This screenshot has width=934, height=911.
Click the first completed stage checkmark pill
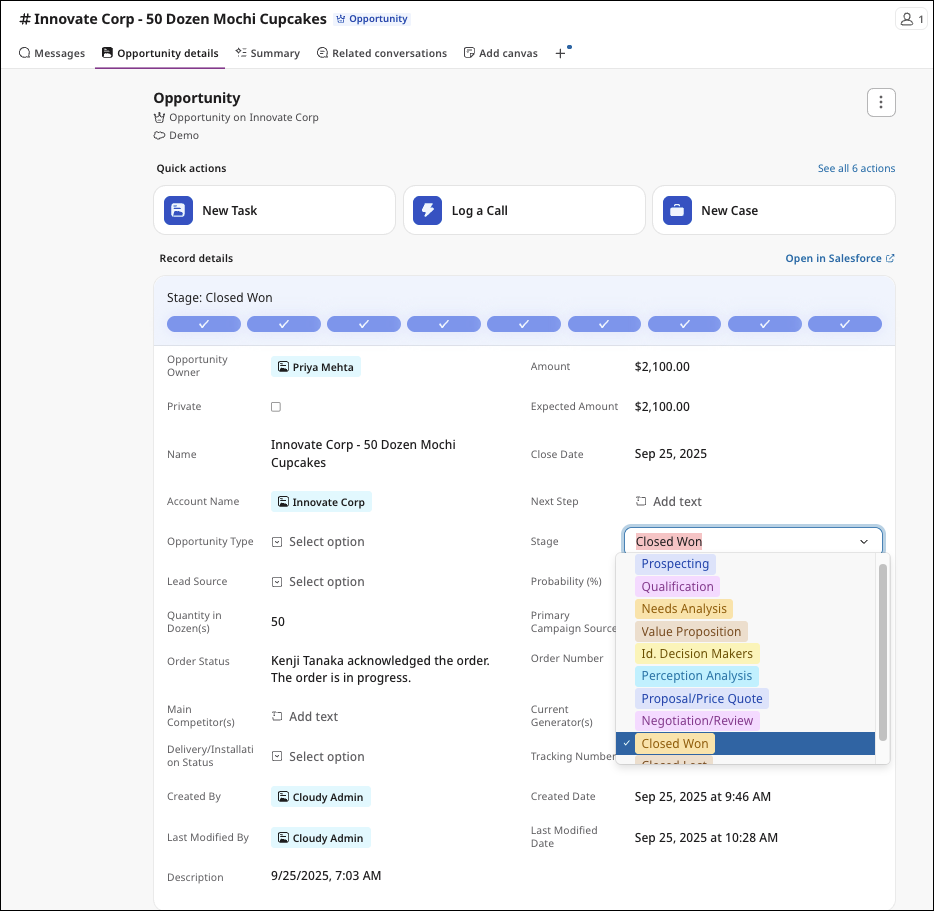(x=204, y=323)
